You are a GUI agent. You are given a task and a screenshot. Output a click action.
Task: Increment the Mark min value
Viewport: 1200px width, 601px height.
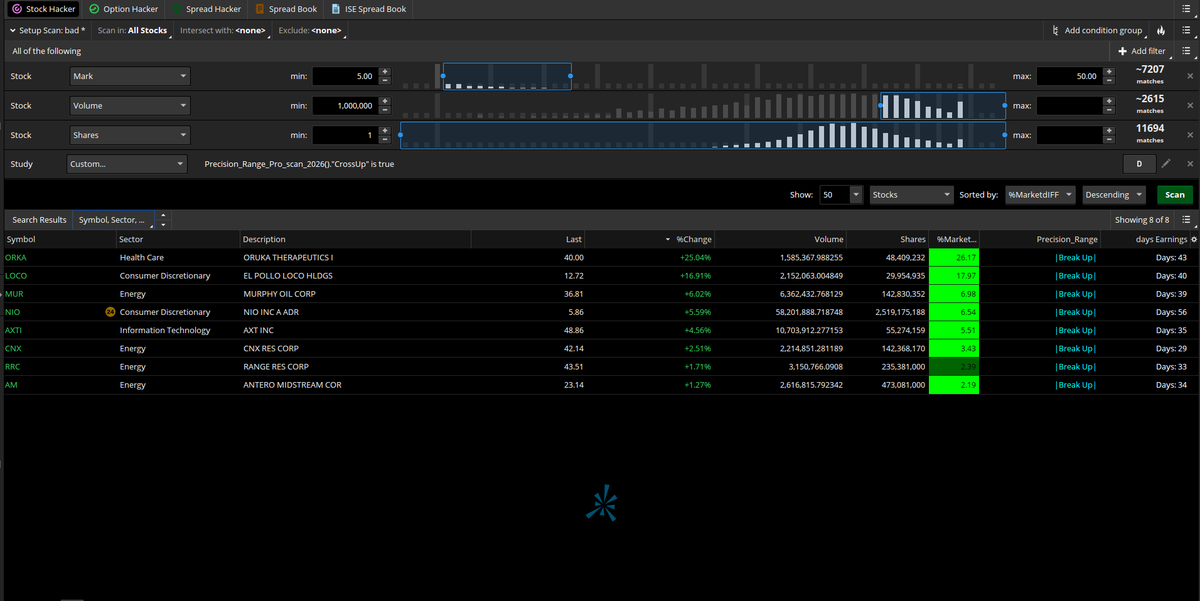pyautogui.click(x=385, y=72)
